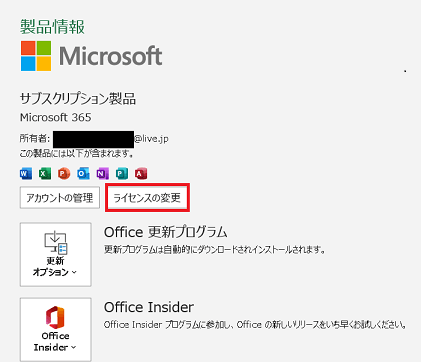Image resolution: width=421 pixels, height=362 pixels.
Task: Click この製品には以下が含まれます text
Action: 77,154
